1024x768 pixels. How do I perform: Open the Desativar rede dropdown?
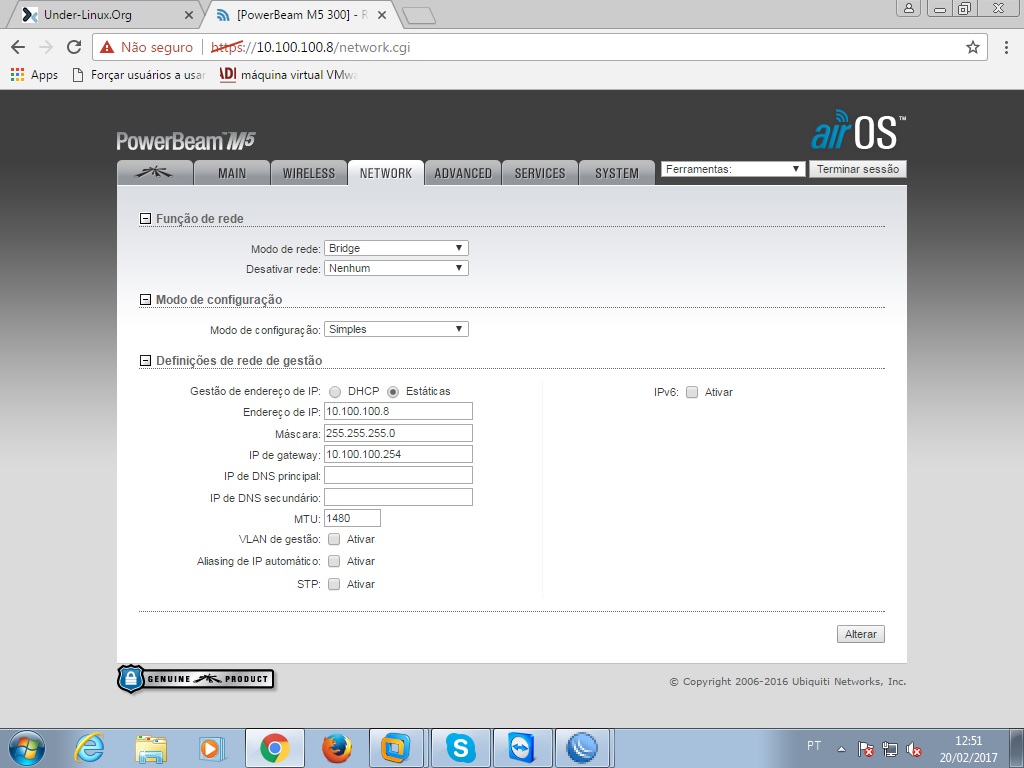pos(396,268)
